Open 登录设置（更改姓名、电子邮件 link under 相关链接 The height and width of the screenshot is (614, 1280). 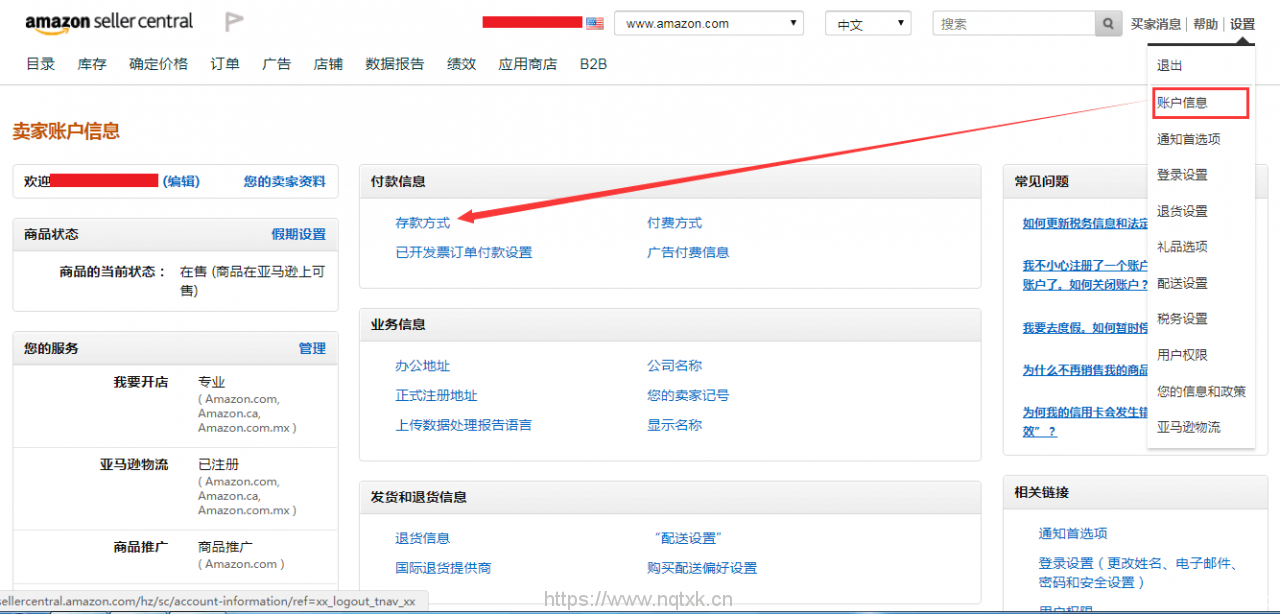coord(1140,572)
